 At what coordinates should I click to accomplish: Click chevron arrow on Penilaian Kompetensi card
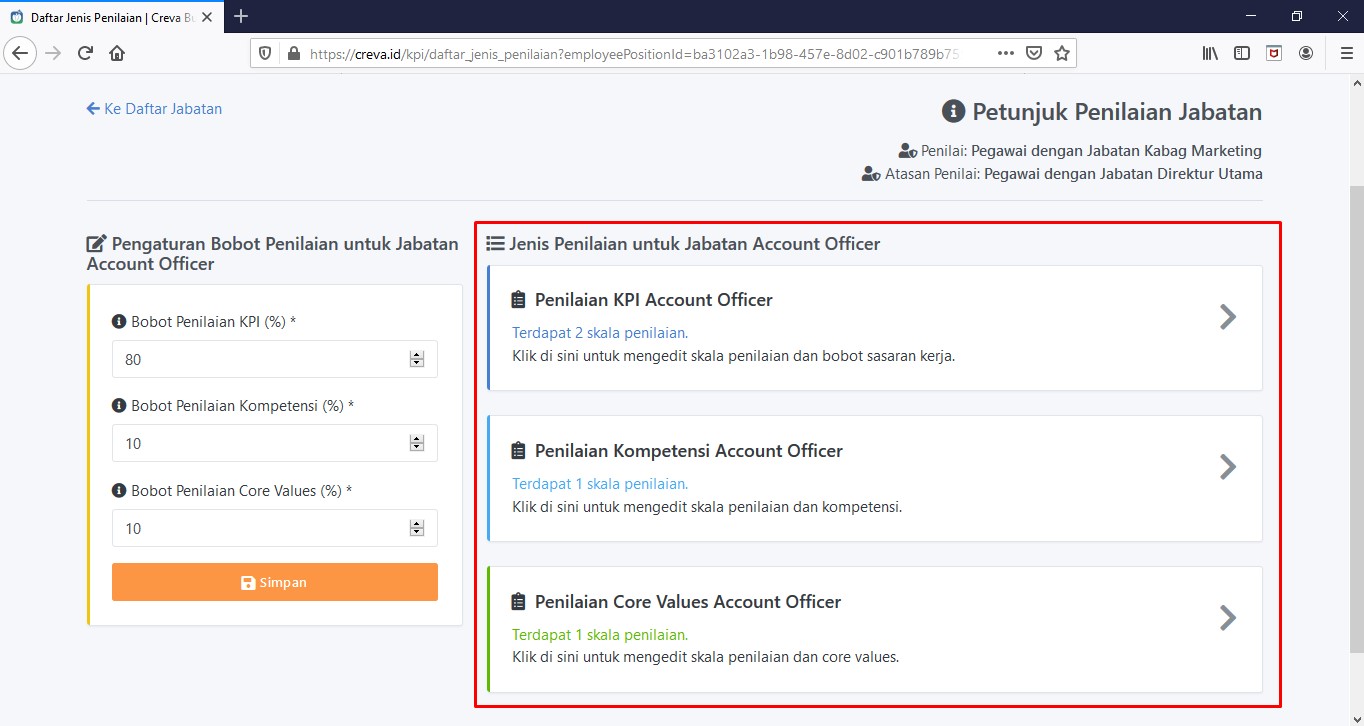coord(1229,467)
